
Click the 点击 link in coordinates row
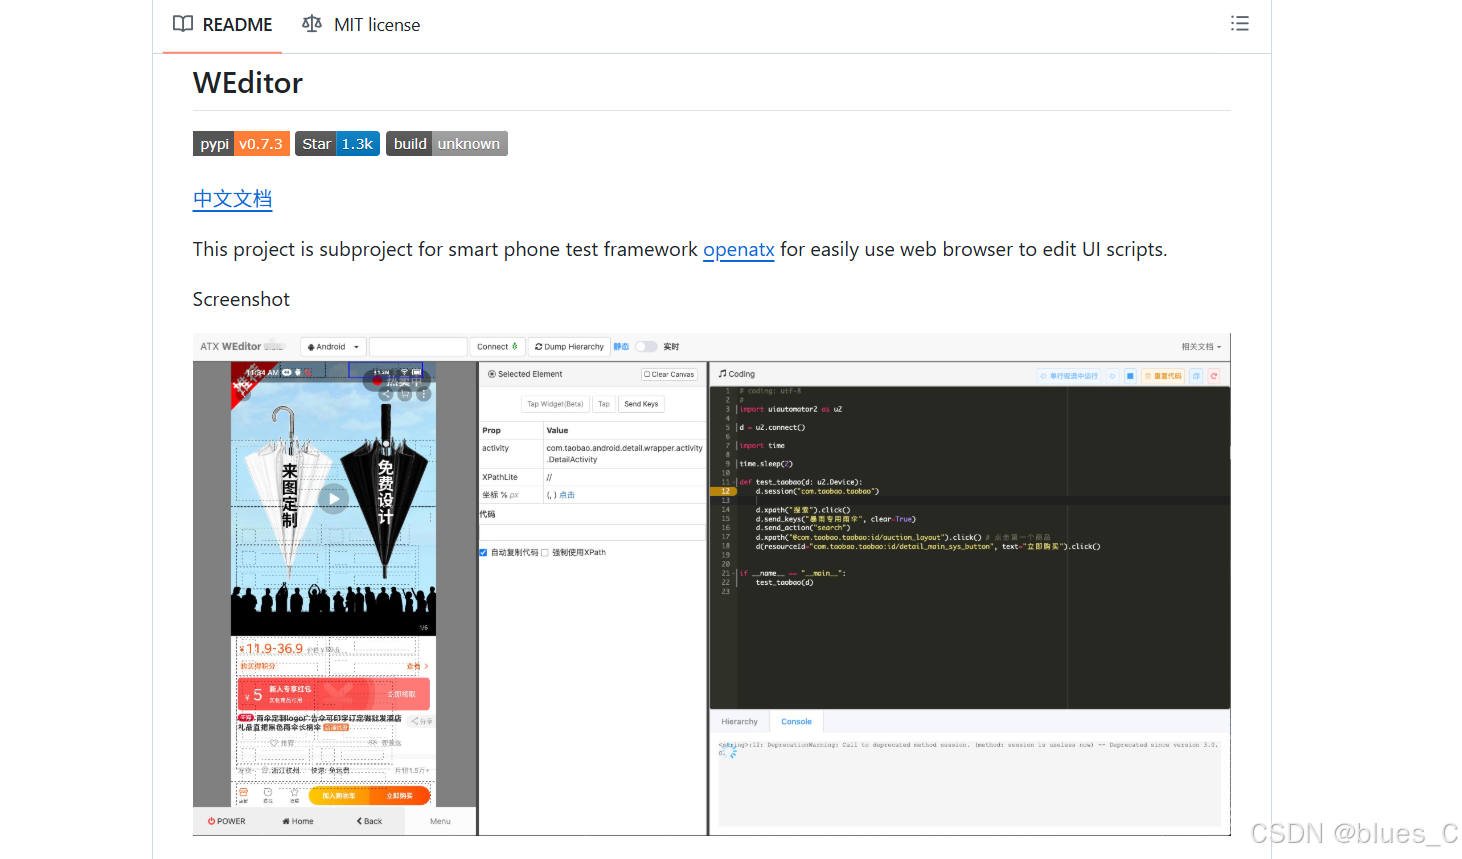(567, 495)
